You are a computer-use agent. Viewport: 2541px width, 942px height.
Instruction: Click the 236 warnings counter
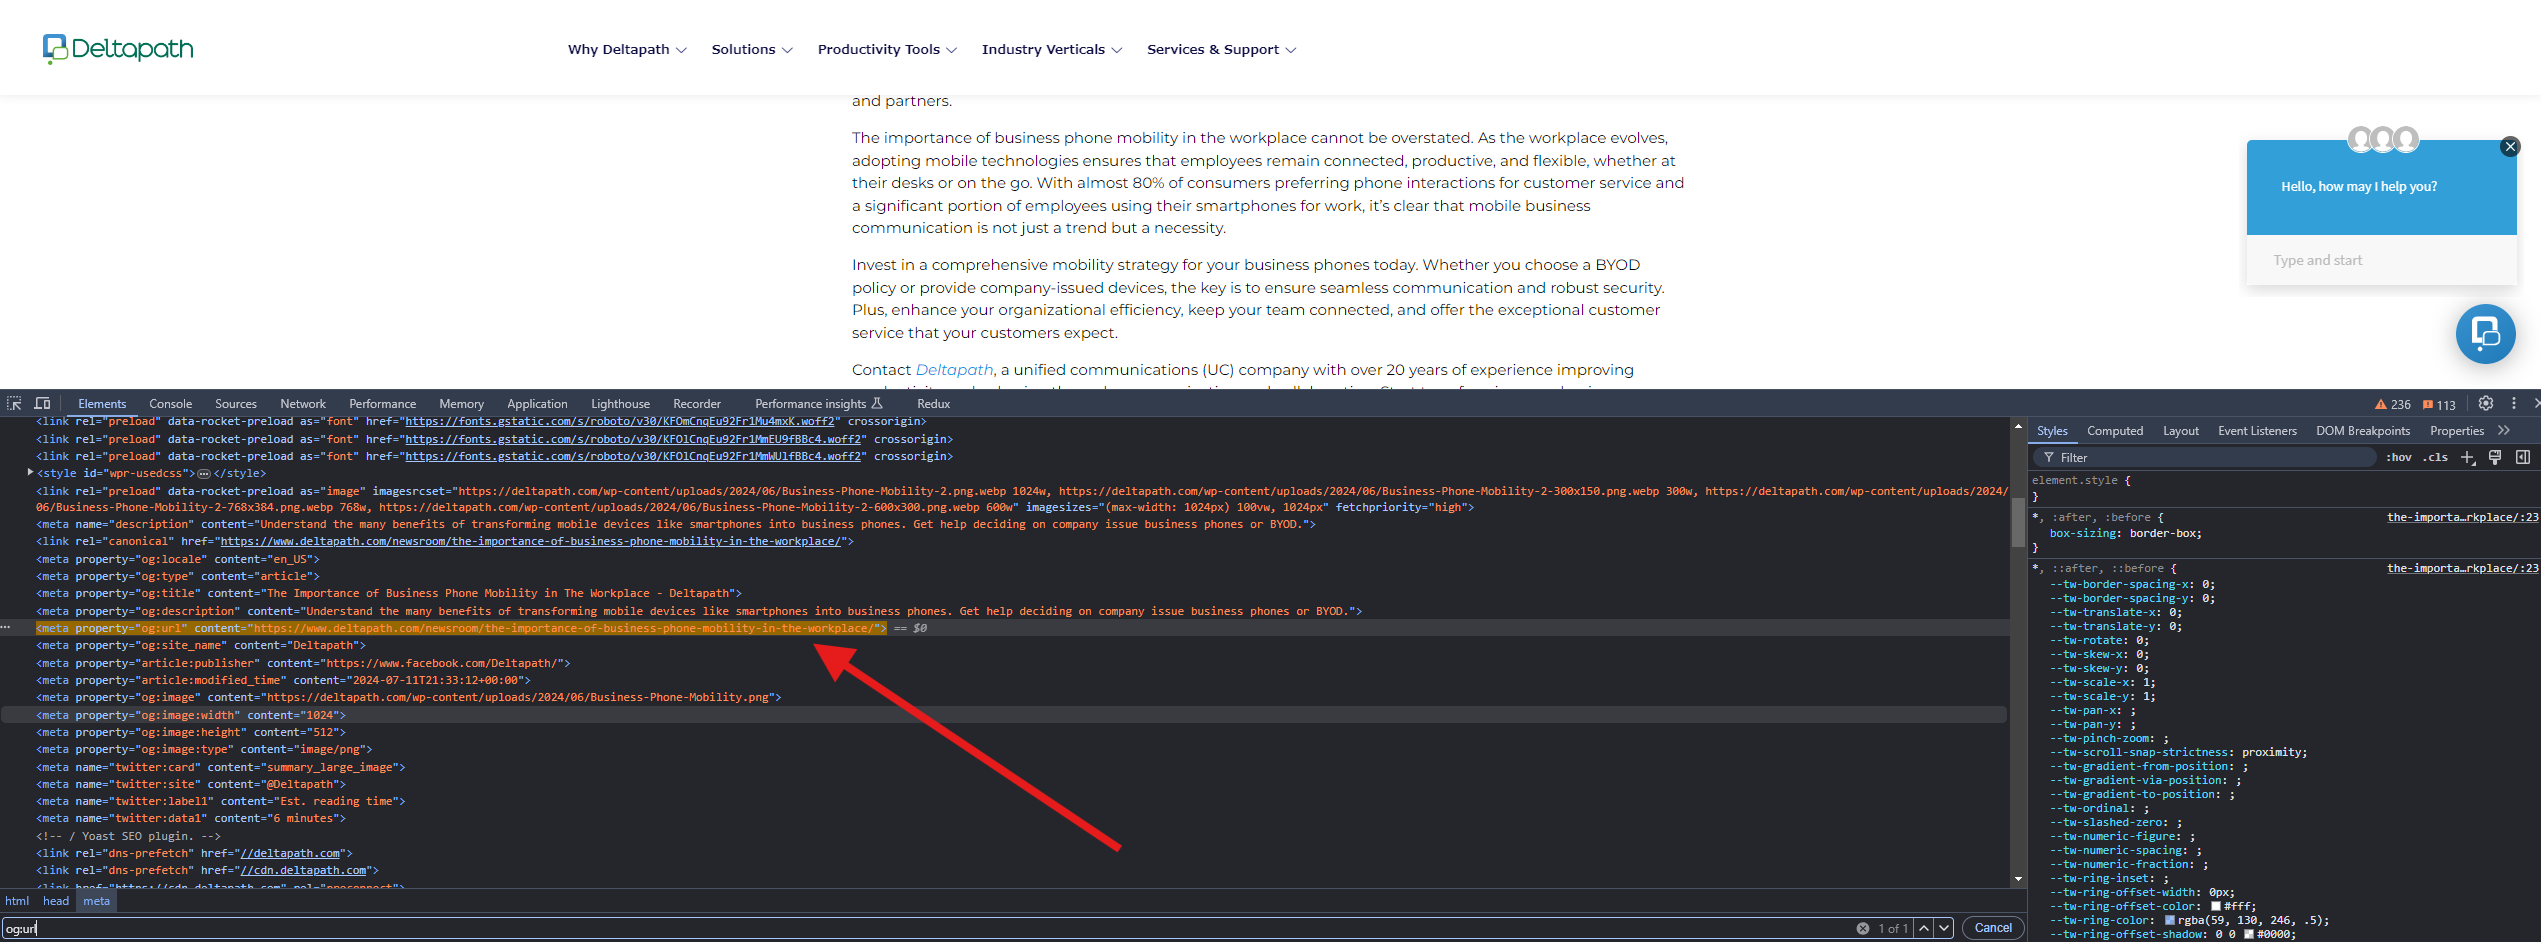tap(2393, 404)
